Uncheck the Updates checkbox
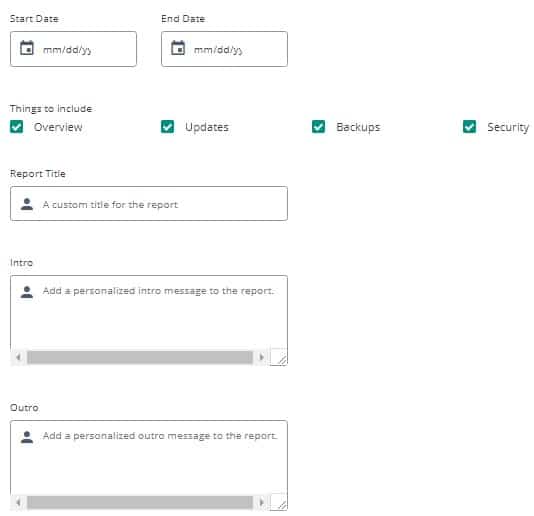The width and height of the screenshot is (534, 516). click(167, 127)
